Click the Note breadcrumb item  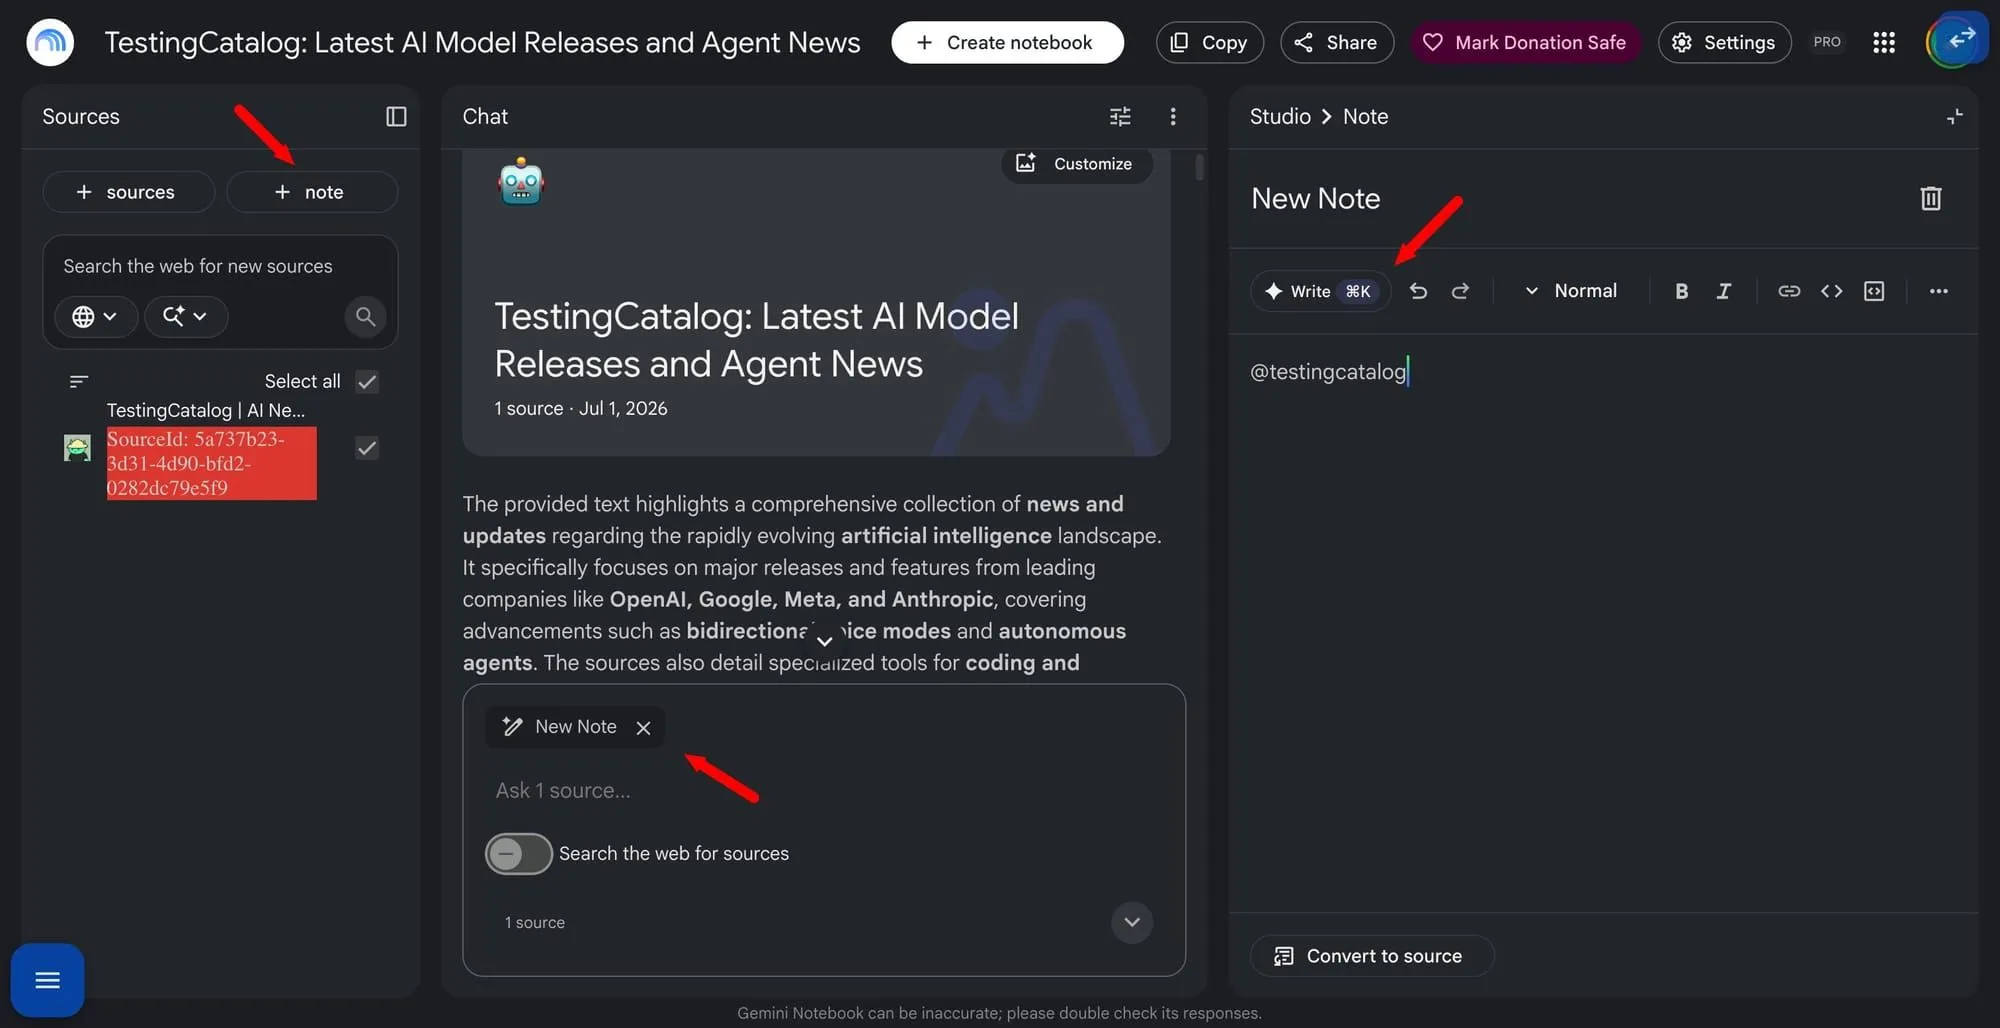[1365, 117]
